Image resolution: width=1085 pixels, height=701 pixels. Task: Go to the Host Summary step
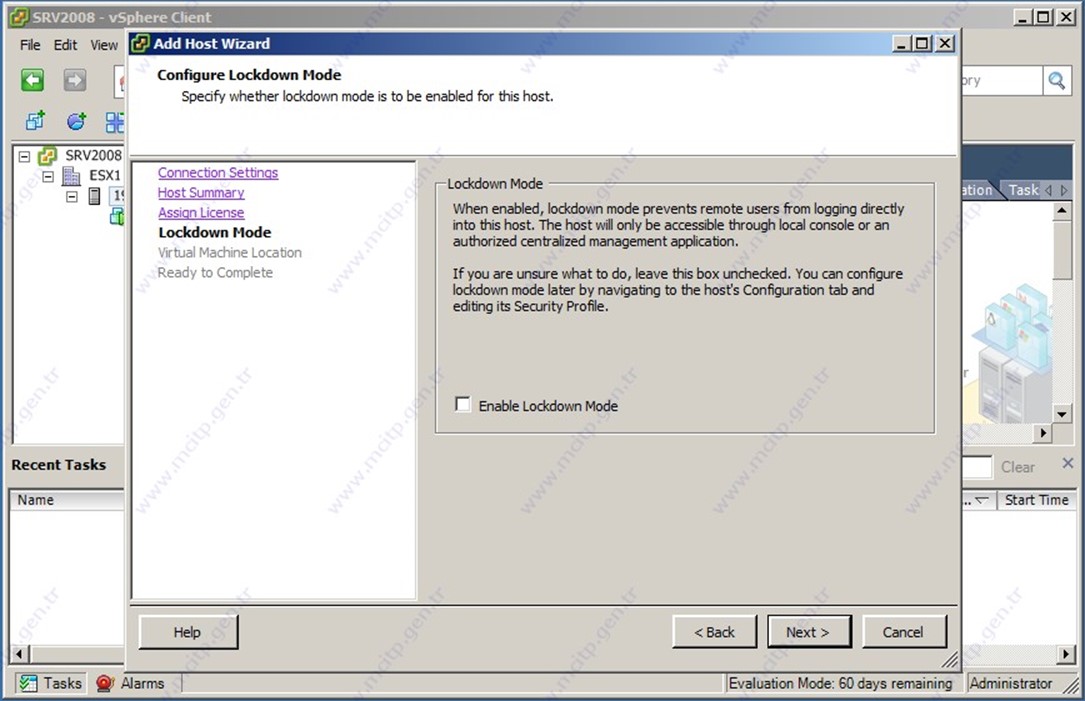[x=201, y=192]
